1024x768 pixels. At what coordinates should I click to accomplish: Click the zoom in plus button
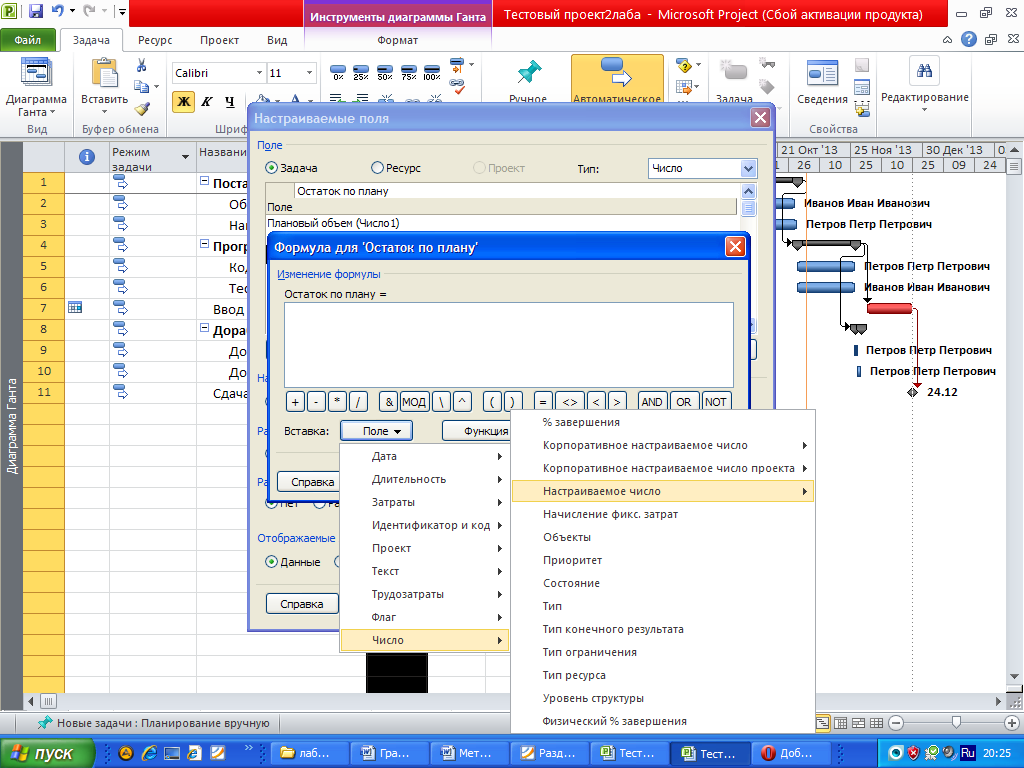point(1012,723)
